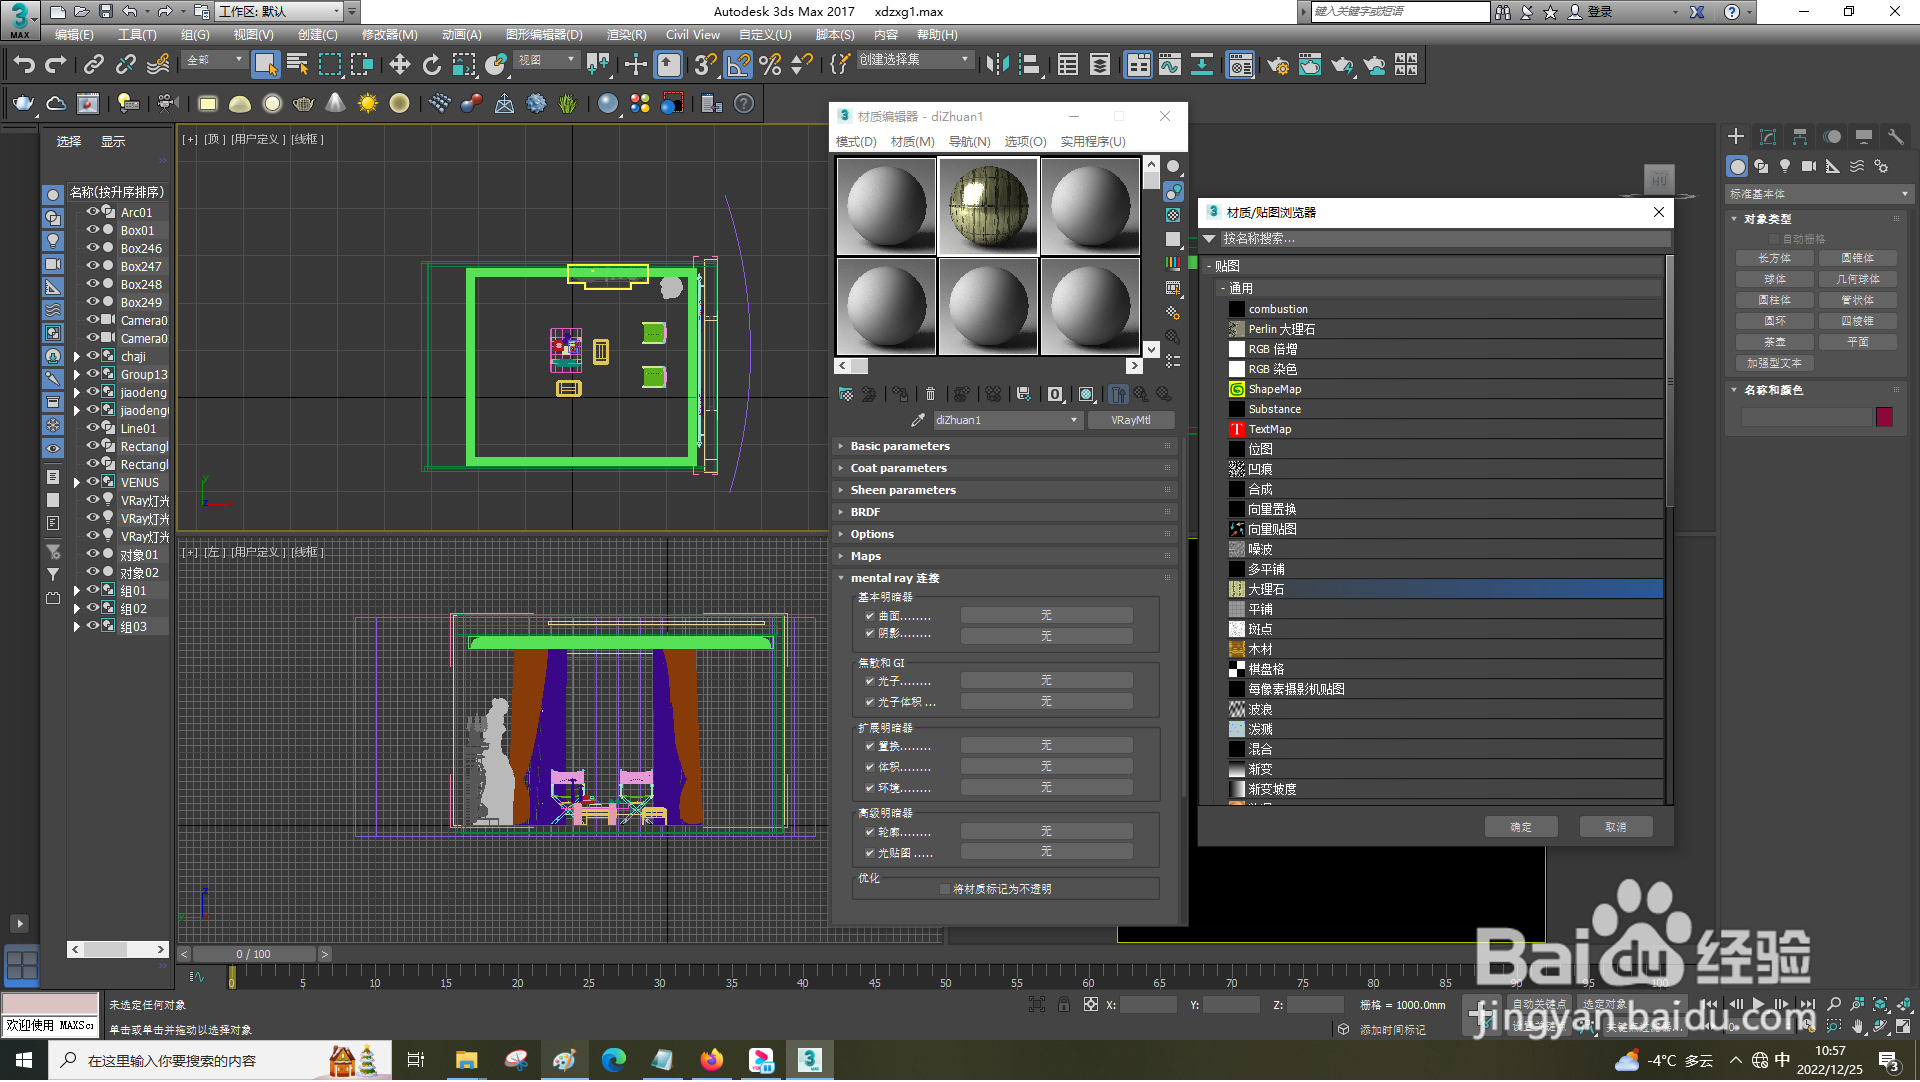The image size is (1920, 1082).
Task: Uncheck the 曲面 checkbox under 基本明暗器
Action: point(870,616)
